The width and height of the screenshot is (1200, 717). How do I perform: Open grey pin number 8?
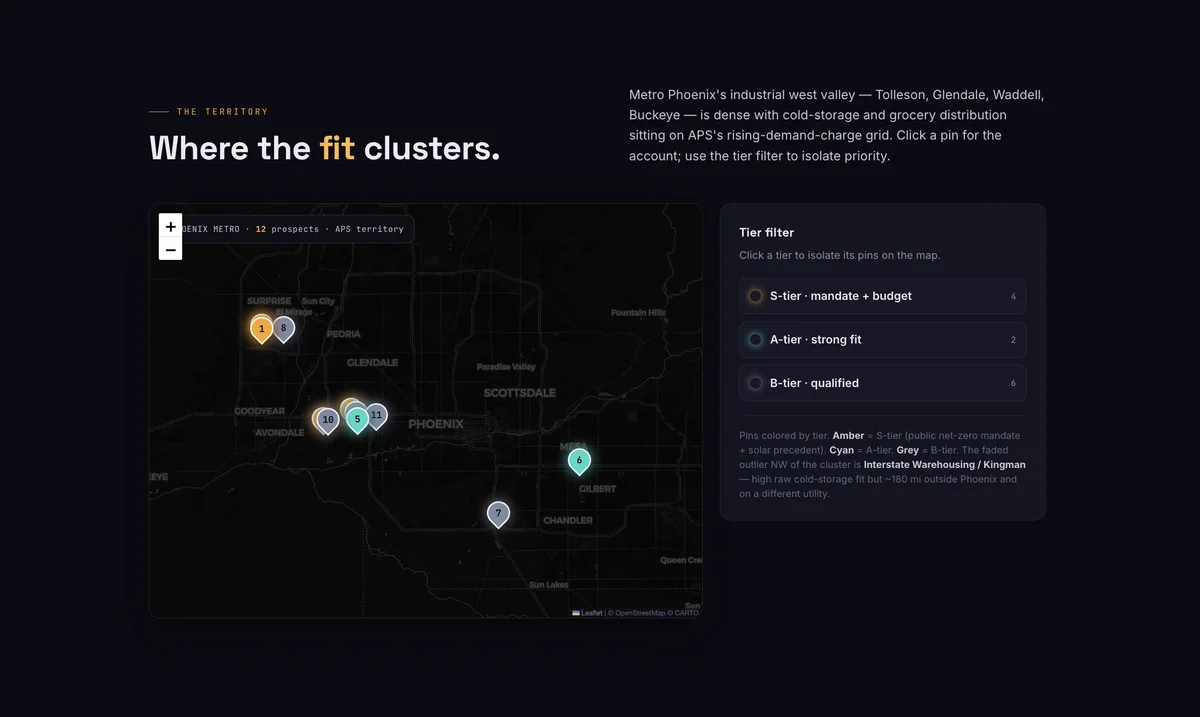(x=283, y=328)
